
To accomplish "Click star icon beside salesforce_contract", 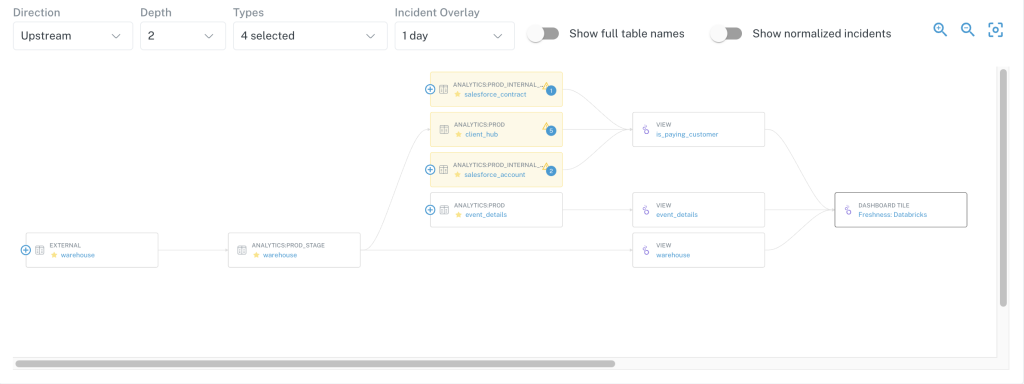I will (458, 94).
